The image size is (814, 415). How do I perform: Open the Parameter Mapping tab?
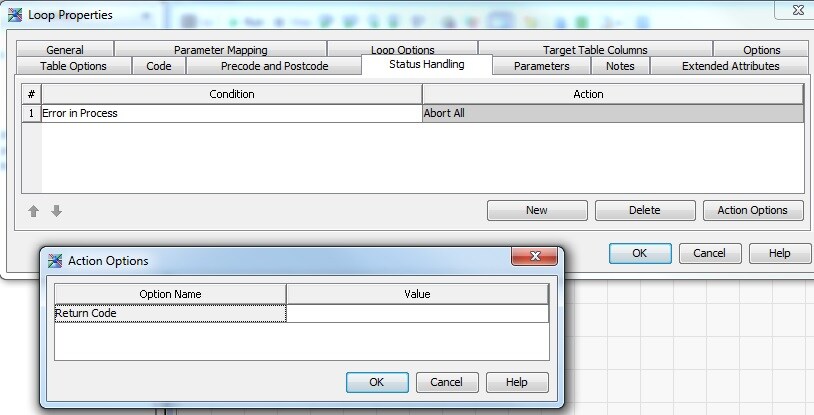(x=220, y=50)
